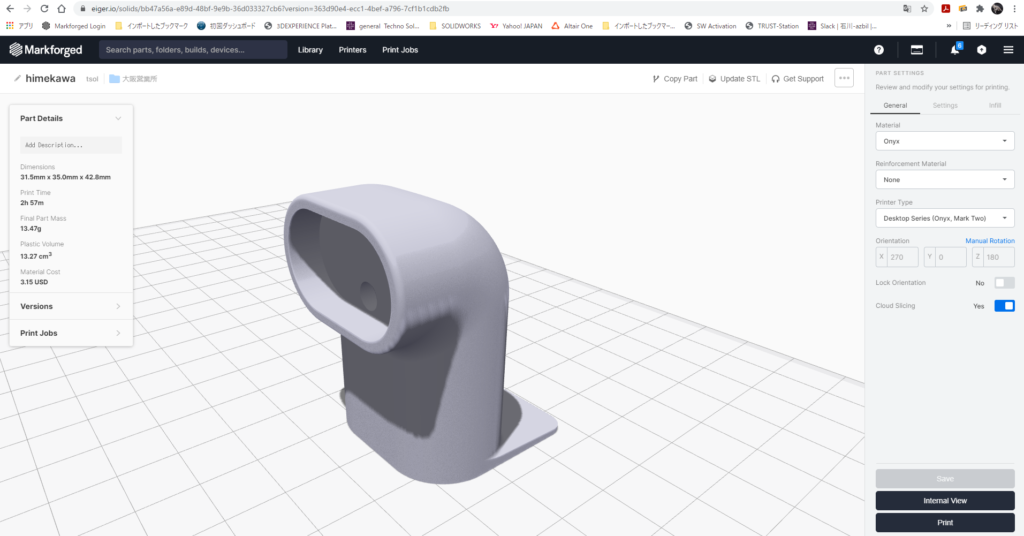Open the TRUST-Station bookmark
The height and width of the screenshot is (536, 1024).
click(772, 26)
